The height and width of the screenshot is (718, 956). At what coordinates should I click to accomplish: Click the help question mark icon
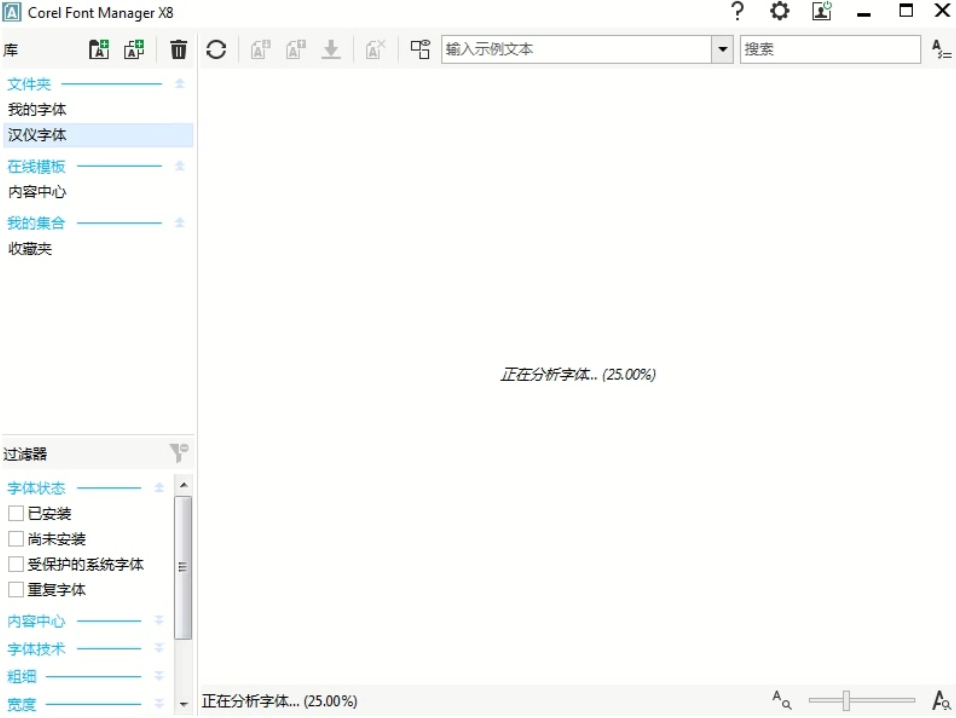tap(738, 12)
